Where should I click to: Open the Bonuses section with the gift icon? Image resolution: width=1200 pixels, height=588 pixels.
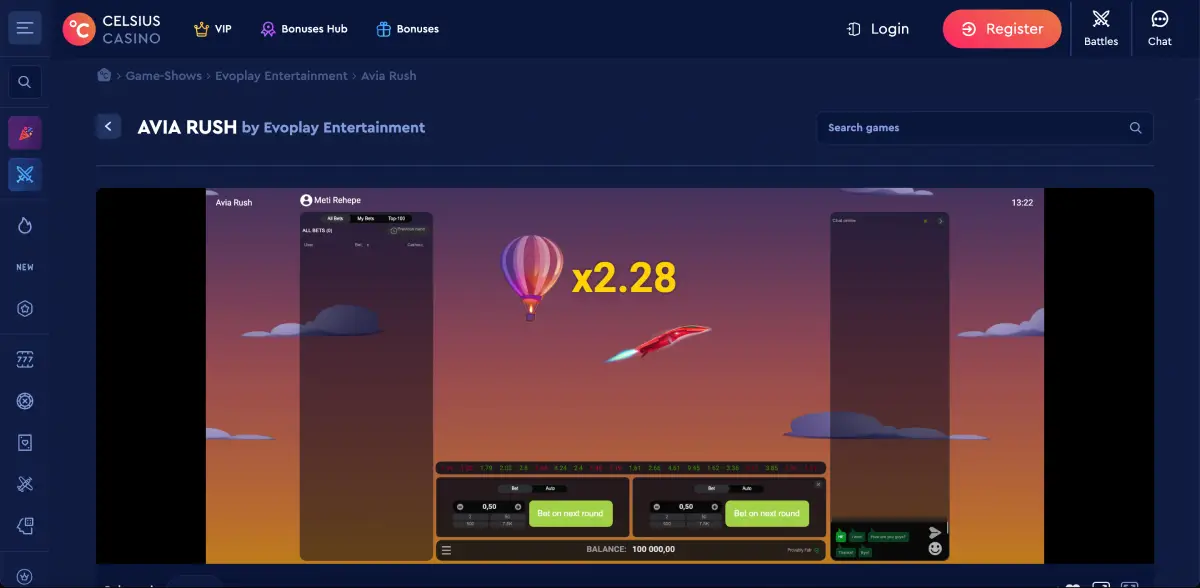tap(407, 29)
